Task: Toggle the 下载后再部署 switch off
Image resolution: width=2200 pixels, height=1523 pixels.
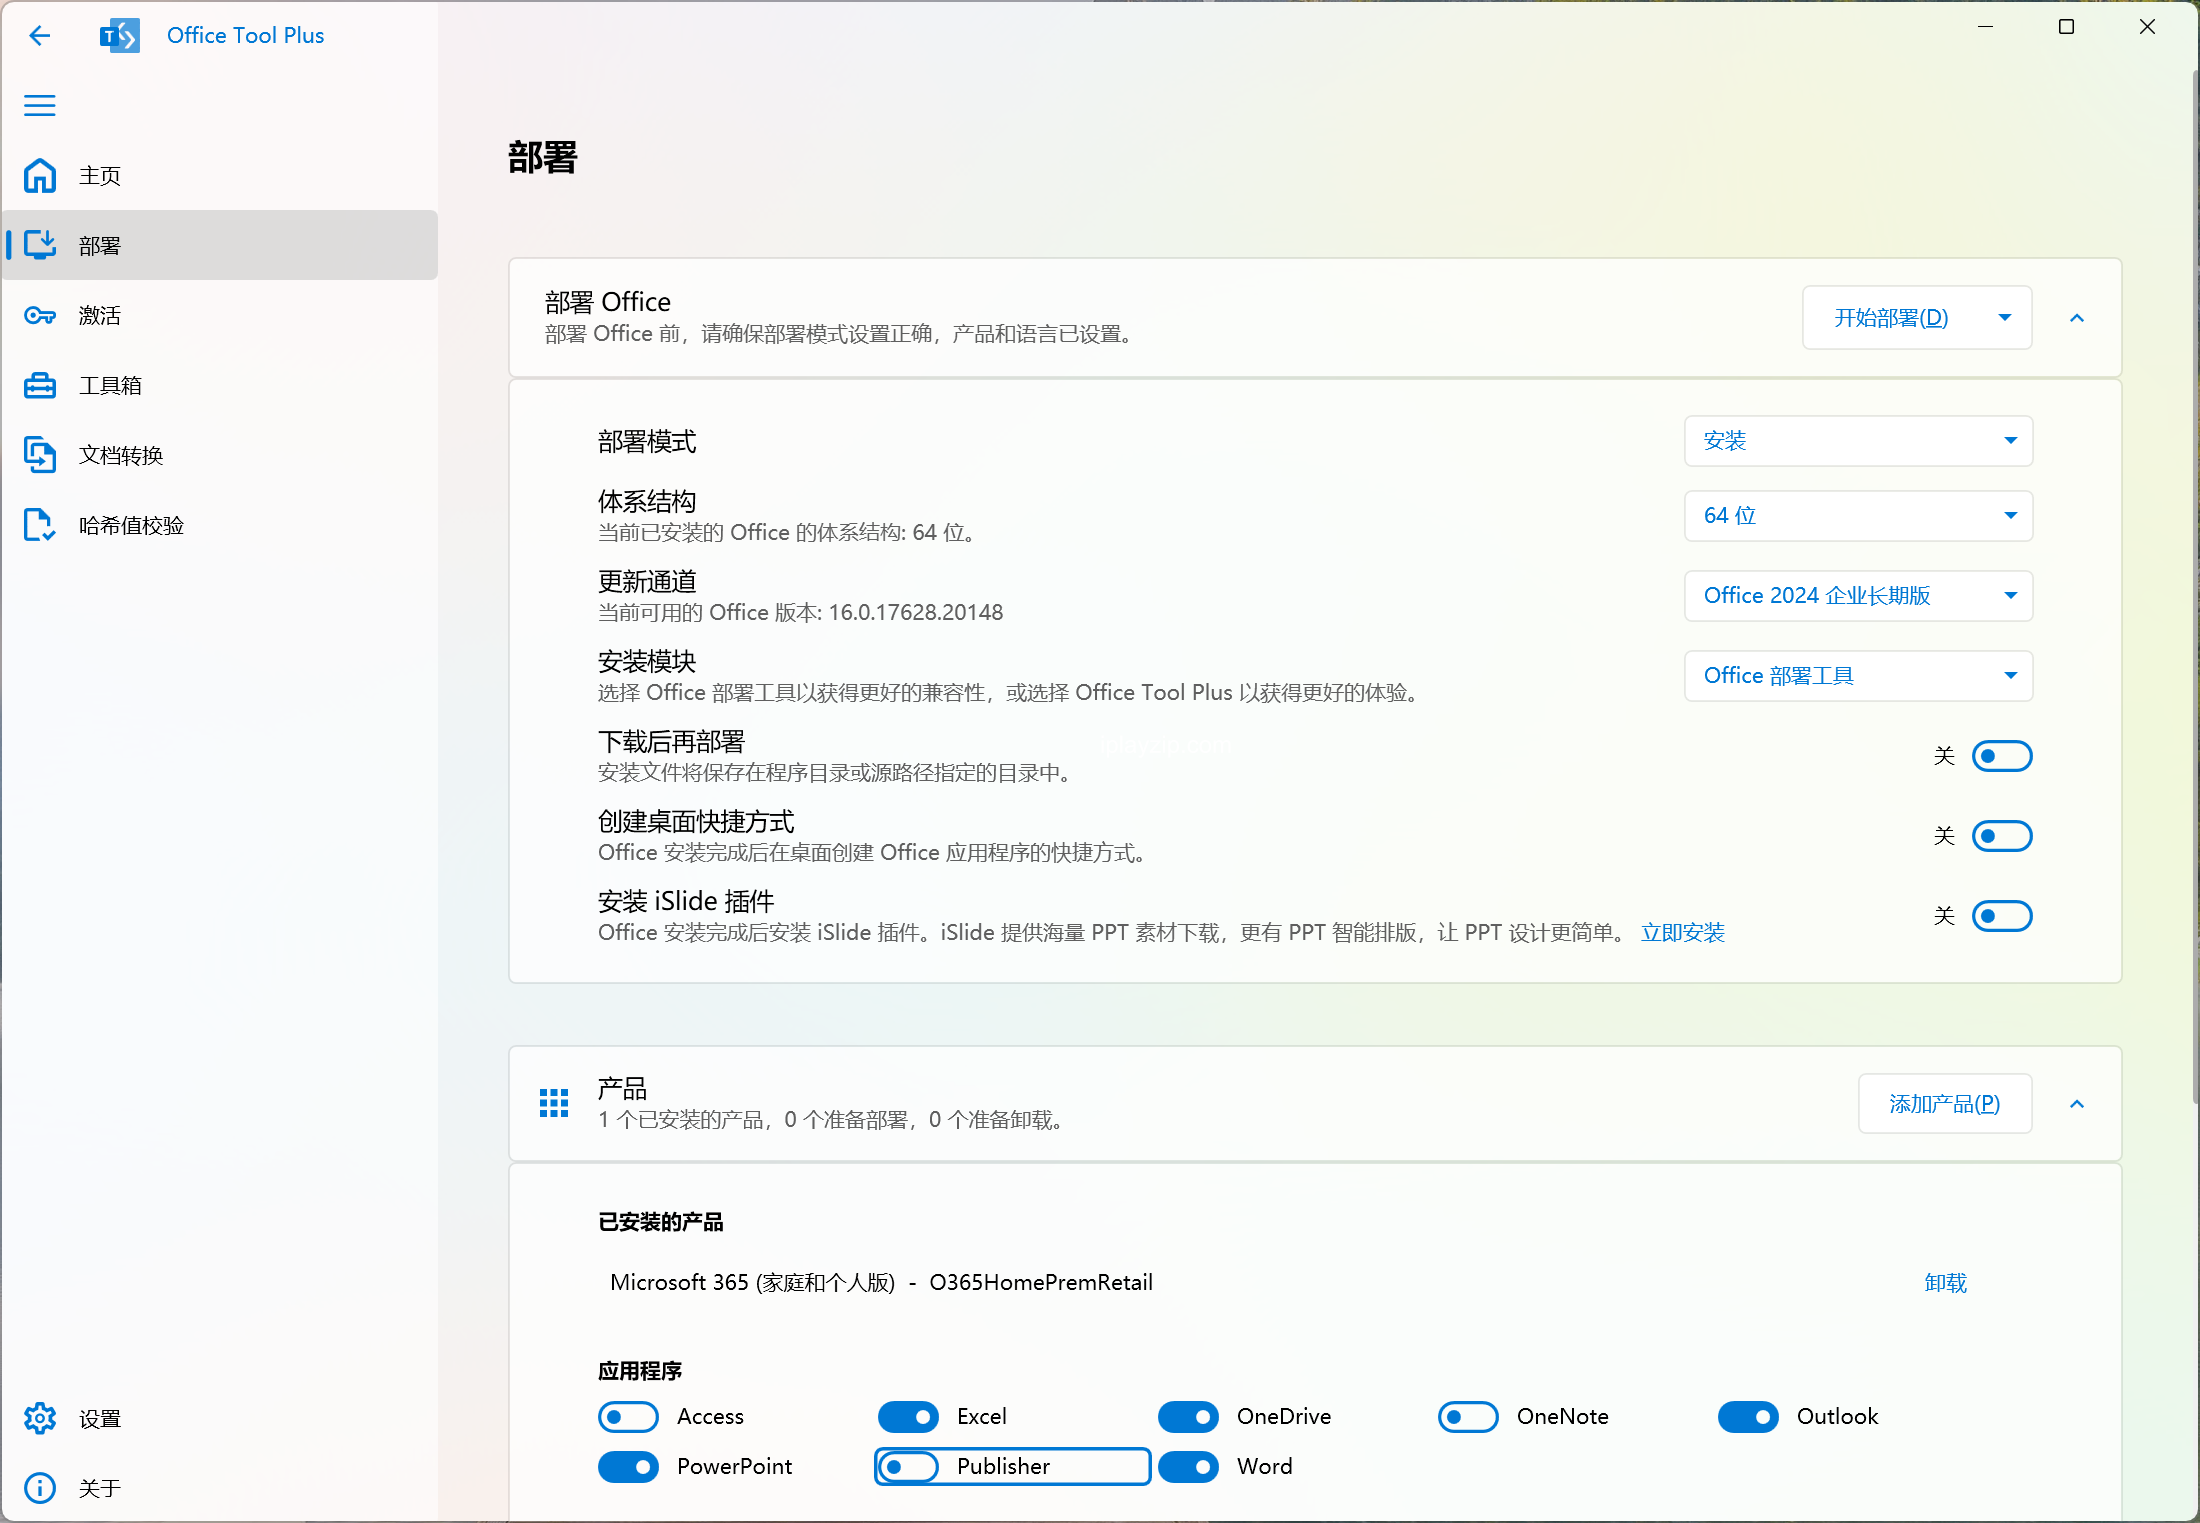Action: (x=2001, y=756)
